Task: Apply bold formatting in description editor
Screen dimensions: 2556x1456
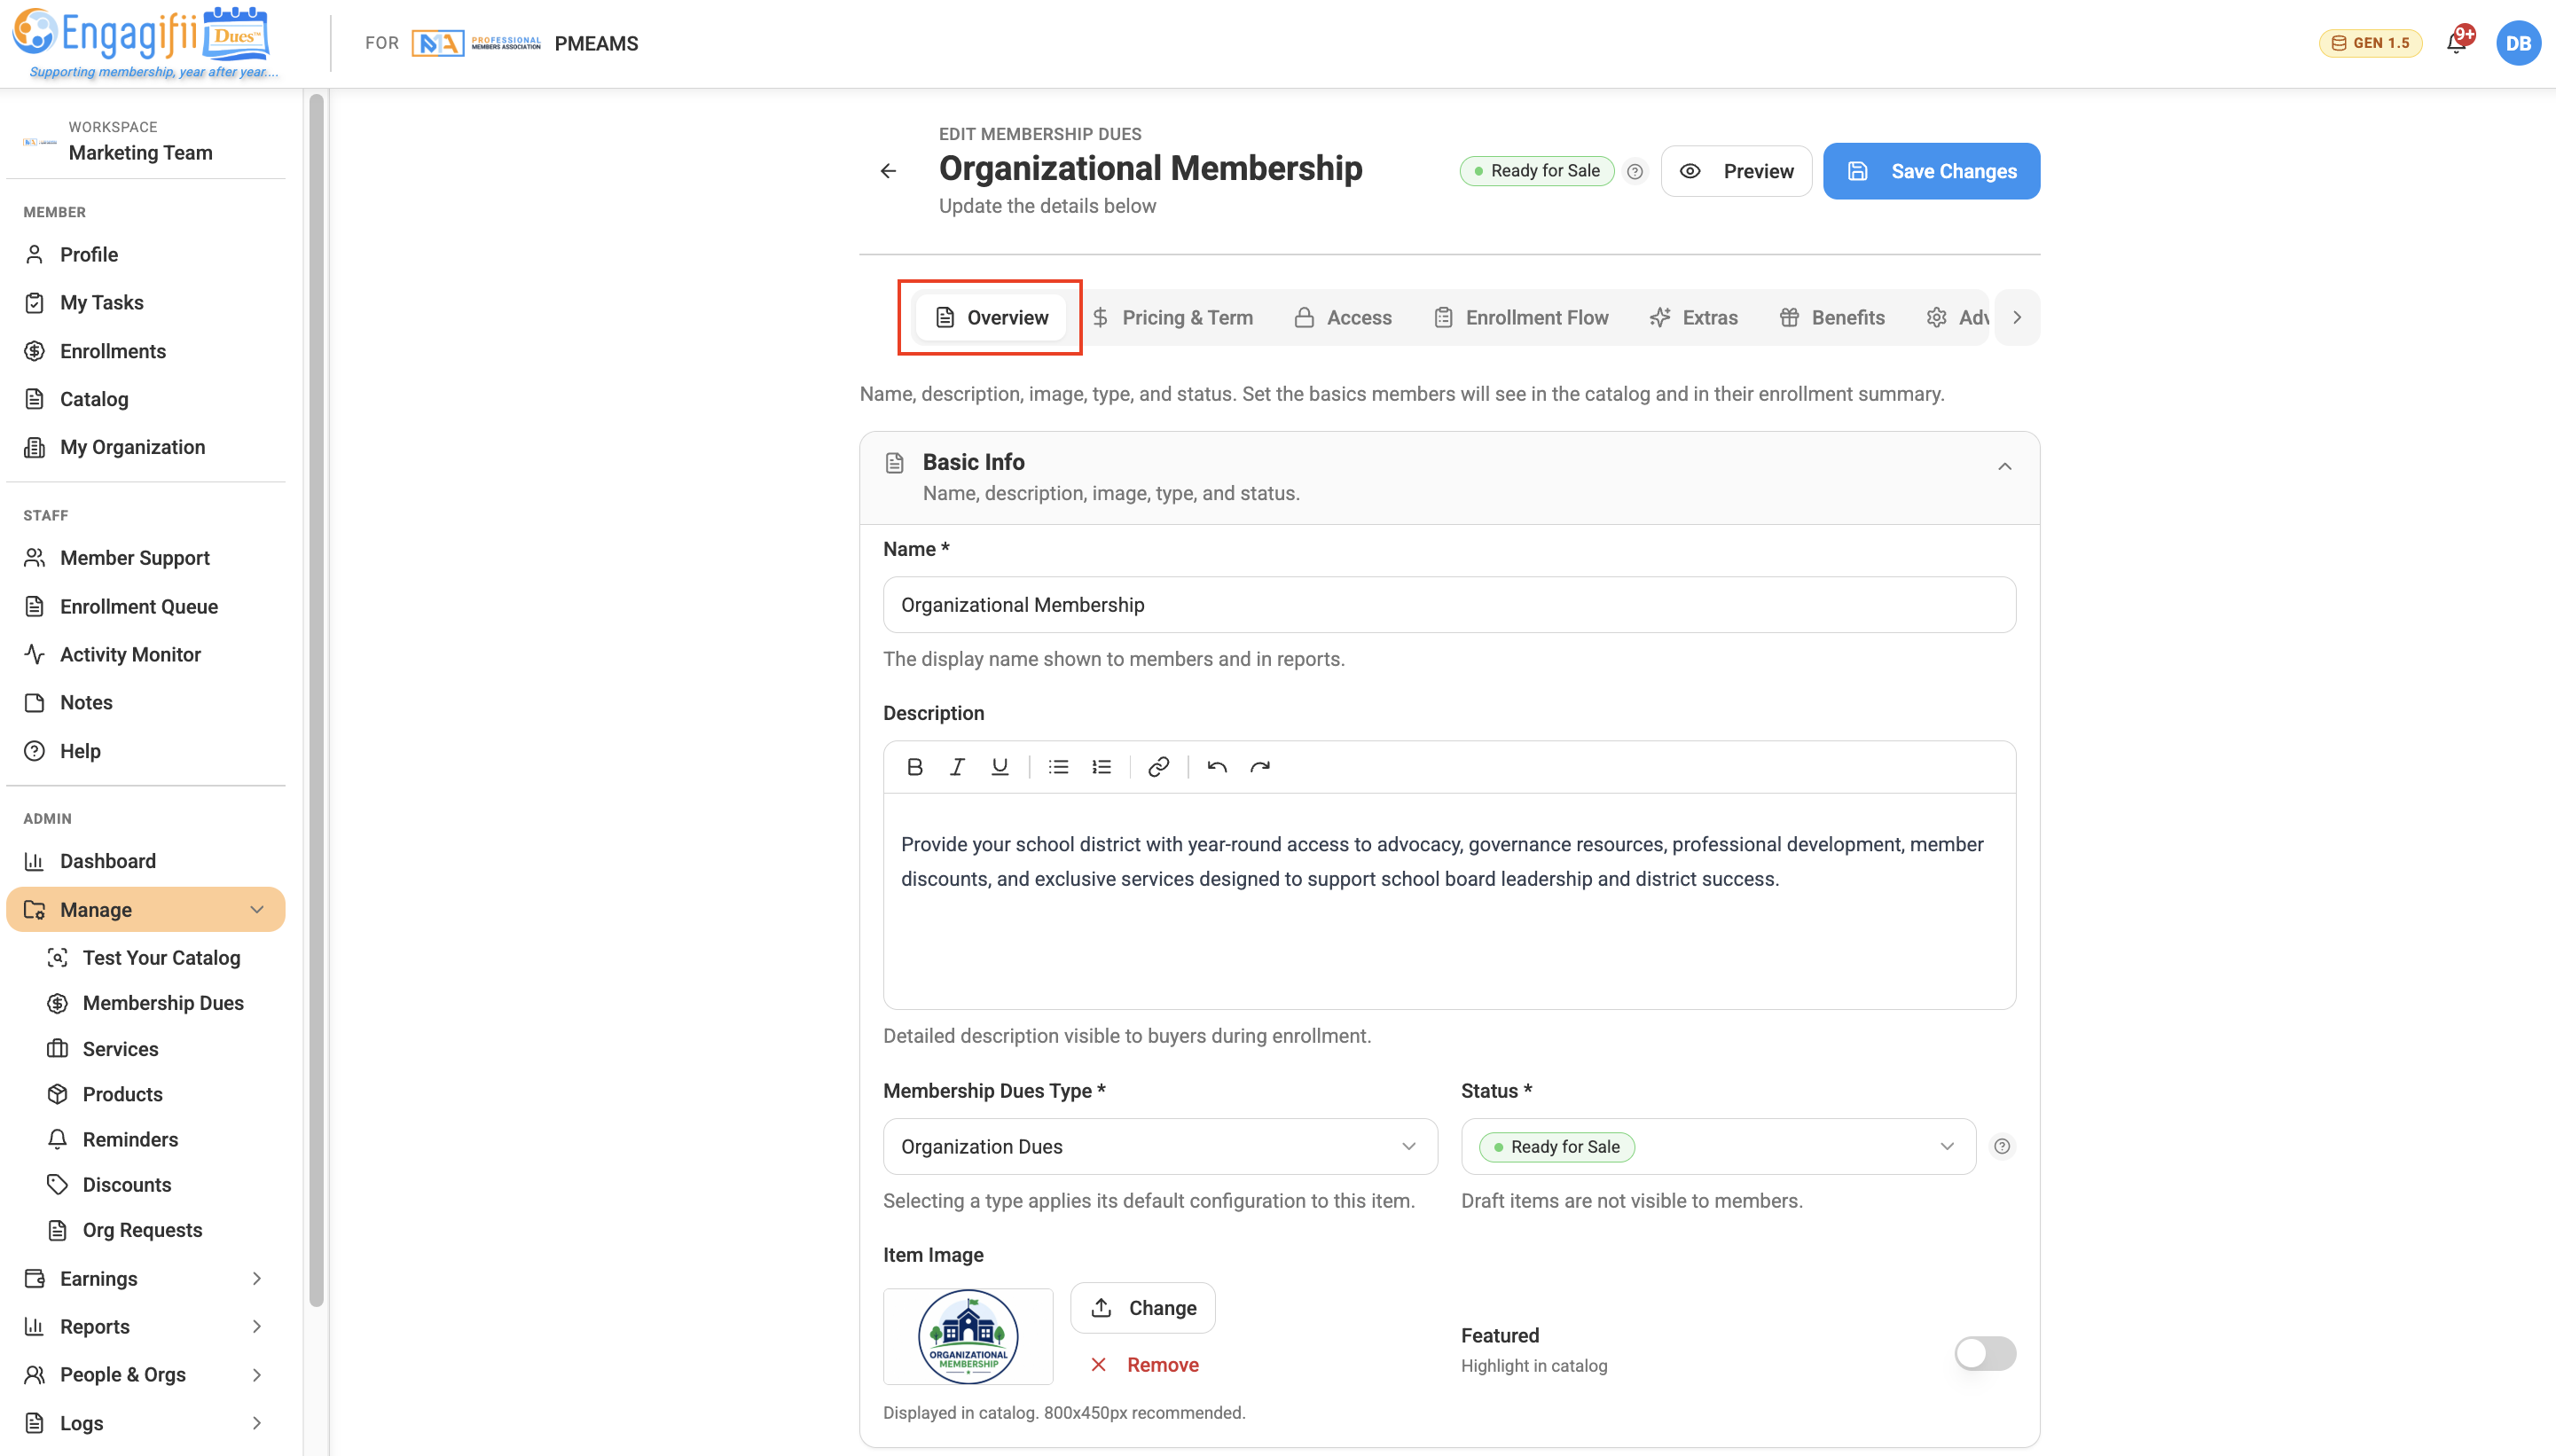Action: (x=914, y=767)
